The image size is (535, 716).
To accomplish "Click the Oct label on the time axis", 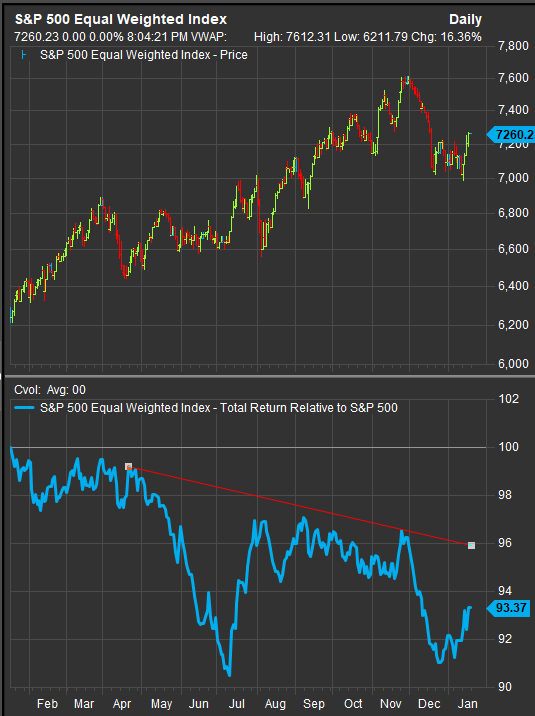I will coord(353,704).
